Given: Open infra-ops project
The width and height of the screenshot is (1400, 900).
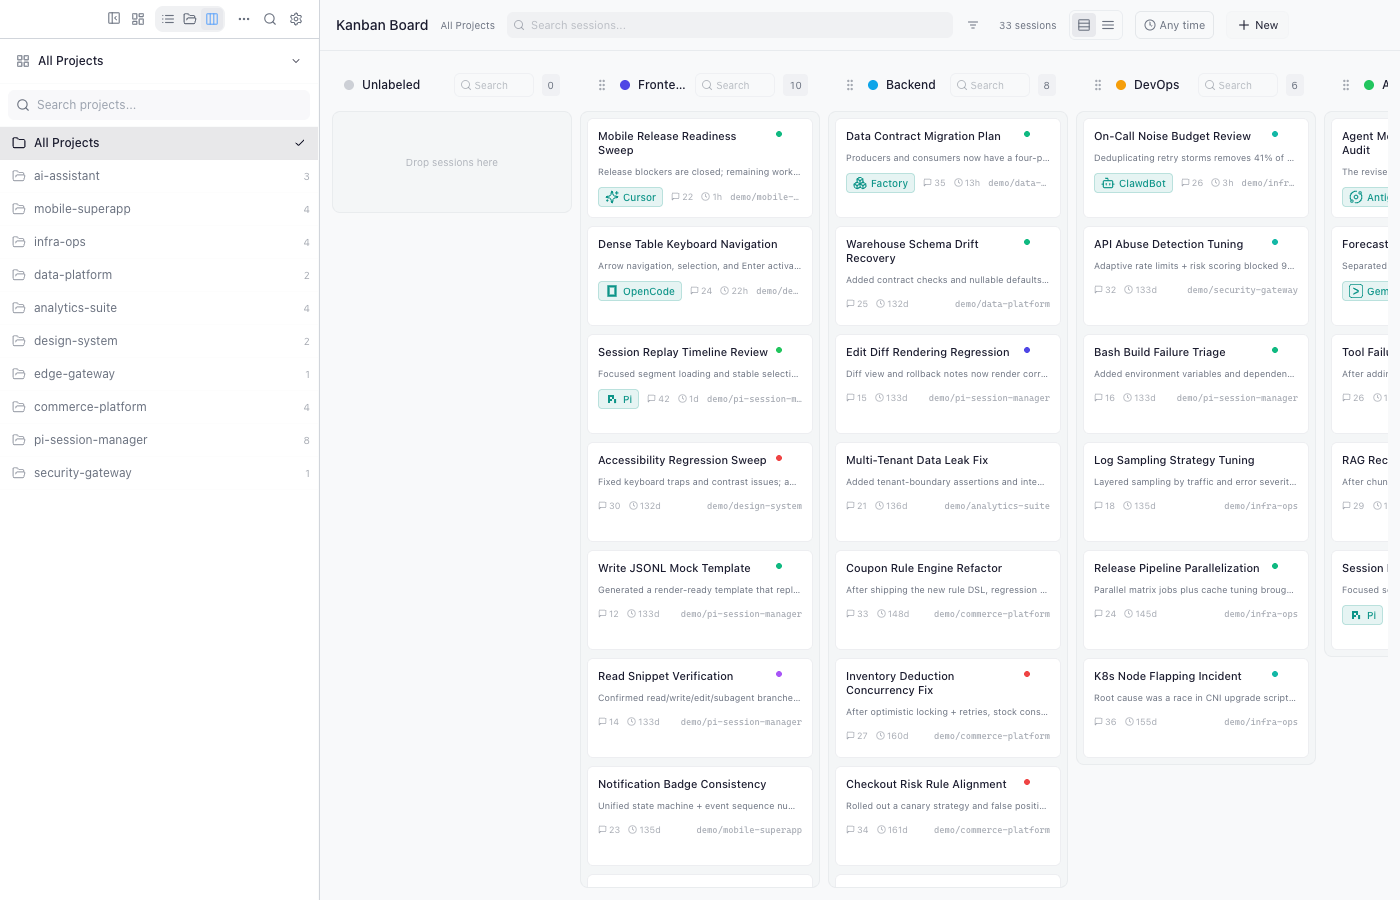Looking at the screenshot, I should (x=159, y=242).
